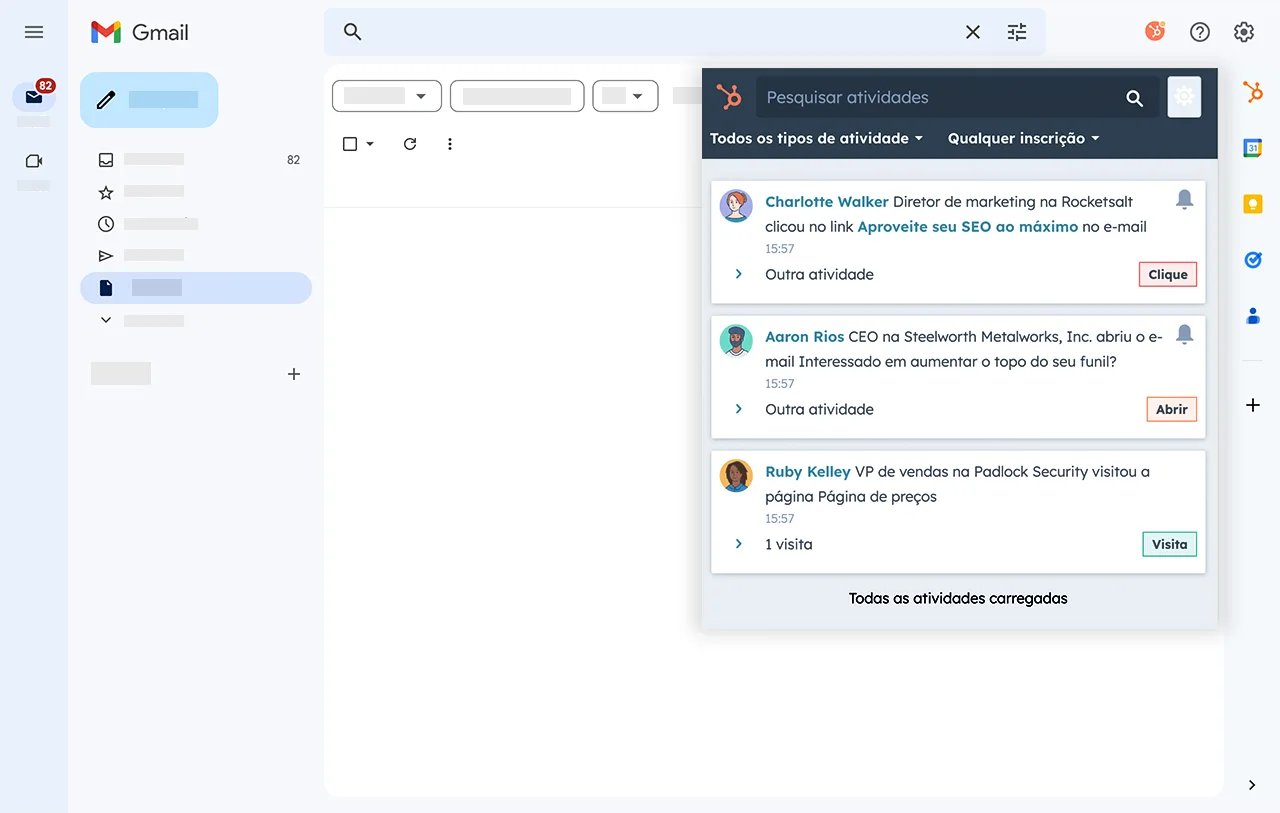The width and height of the screenshot is (1280, 813).
Task: Open Google Contacts from the side panel
Action: 1253,316
